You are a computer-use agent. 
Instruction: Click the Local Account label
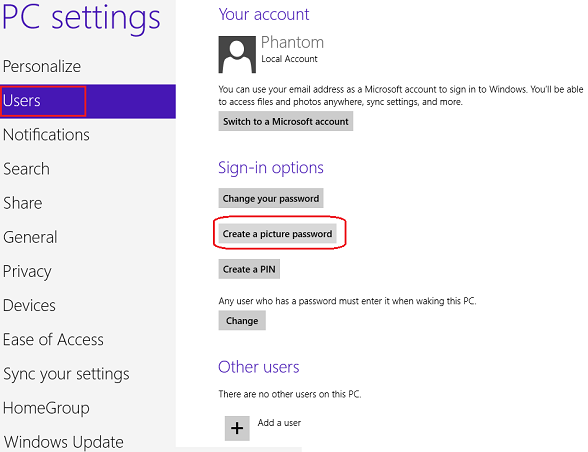click(x=289, y=59)
